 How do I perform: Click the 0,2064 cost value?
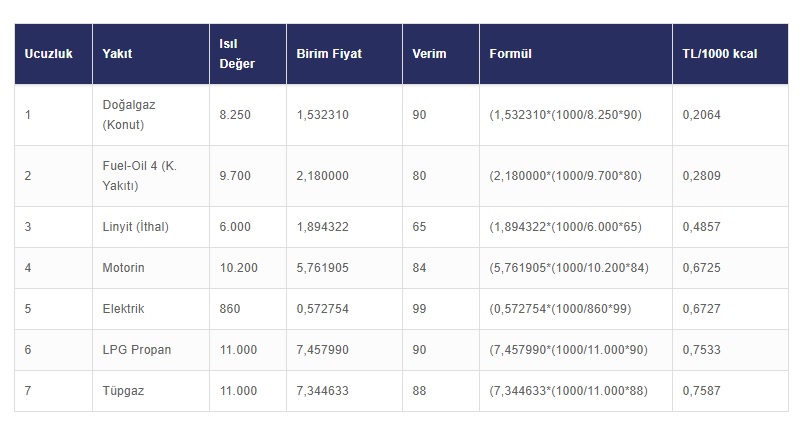[701, 115]
